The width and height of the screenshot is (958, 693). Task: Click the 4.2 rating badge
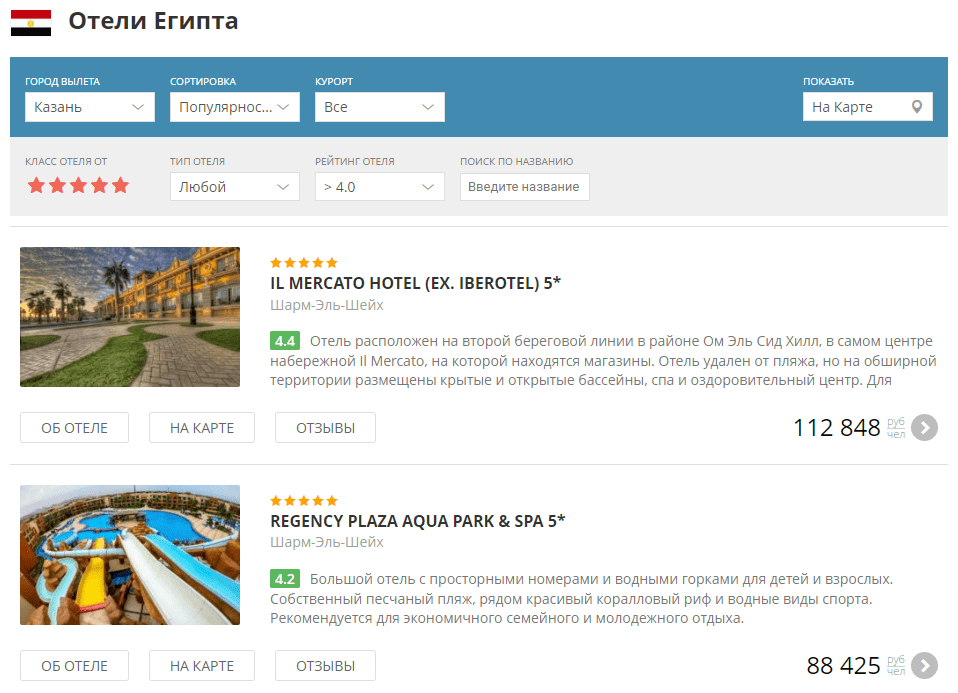285,579
